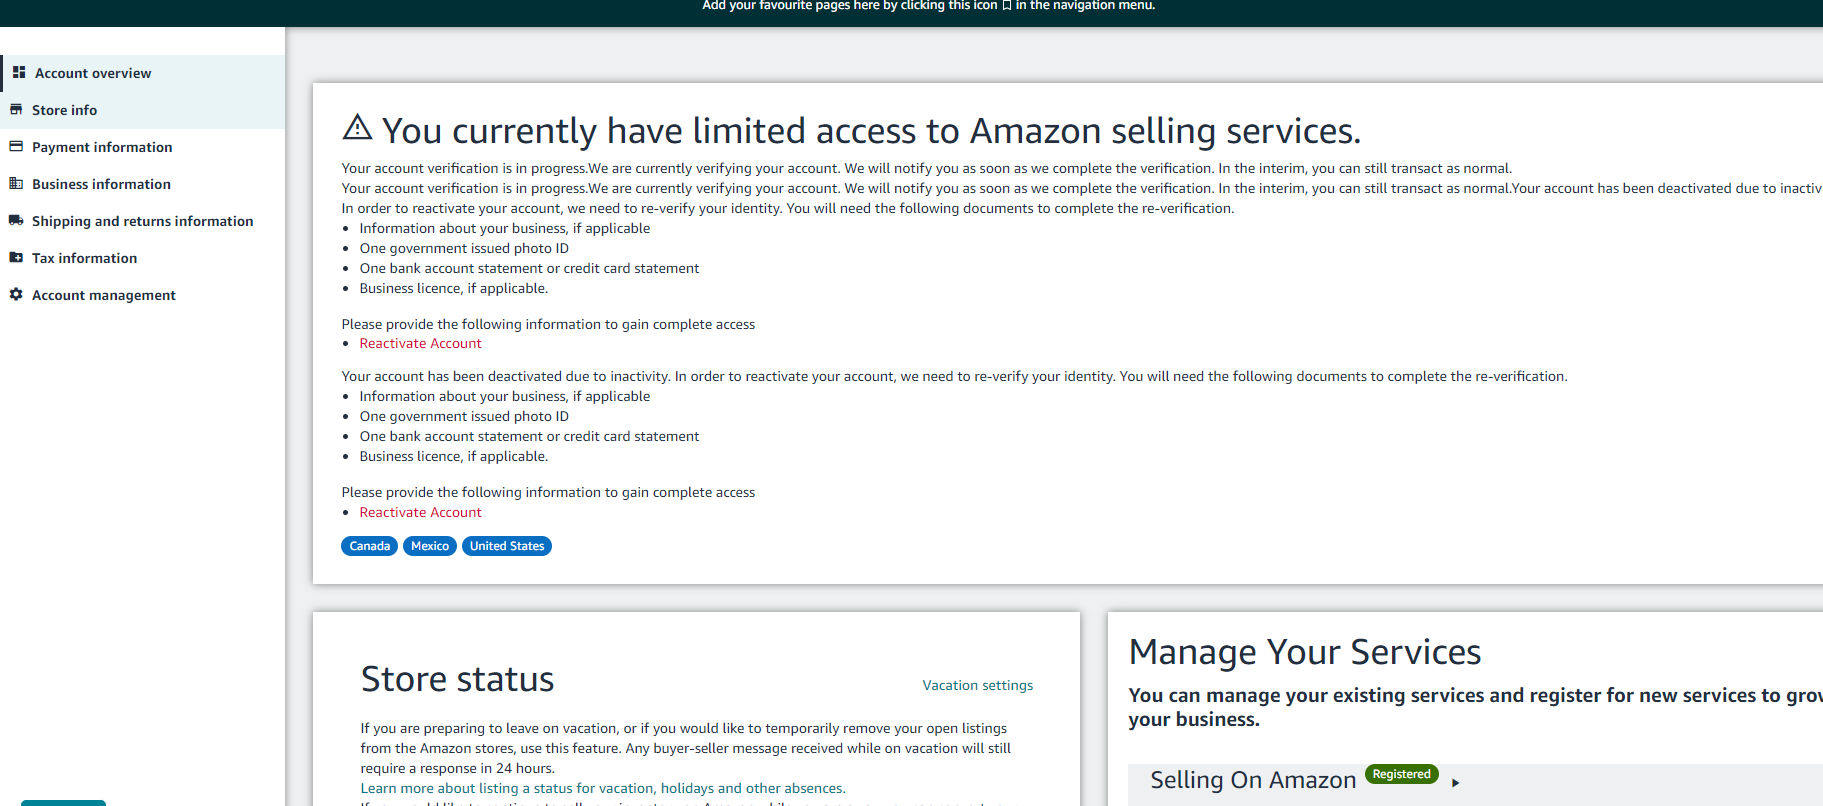
Task: Click the Business information building icon
Action: pyautogui.click(x=16, y=183)
